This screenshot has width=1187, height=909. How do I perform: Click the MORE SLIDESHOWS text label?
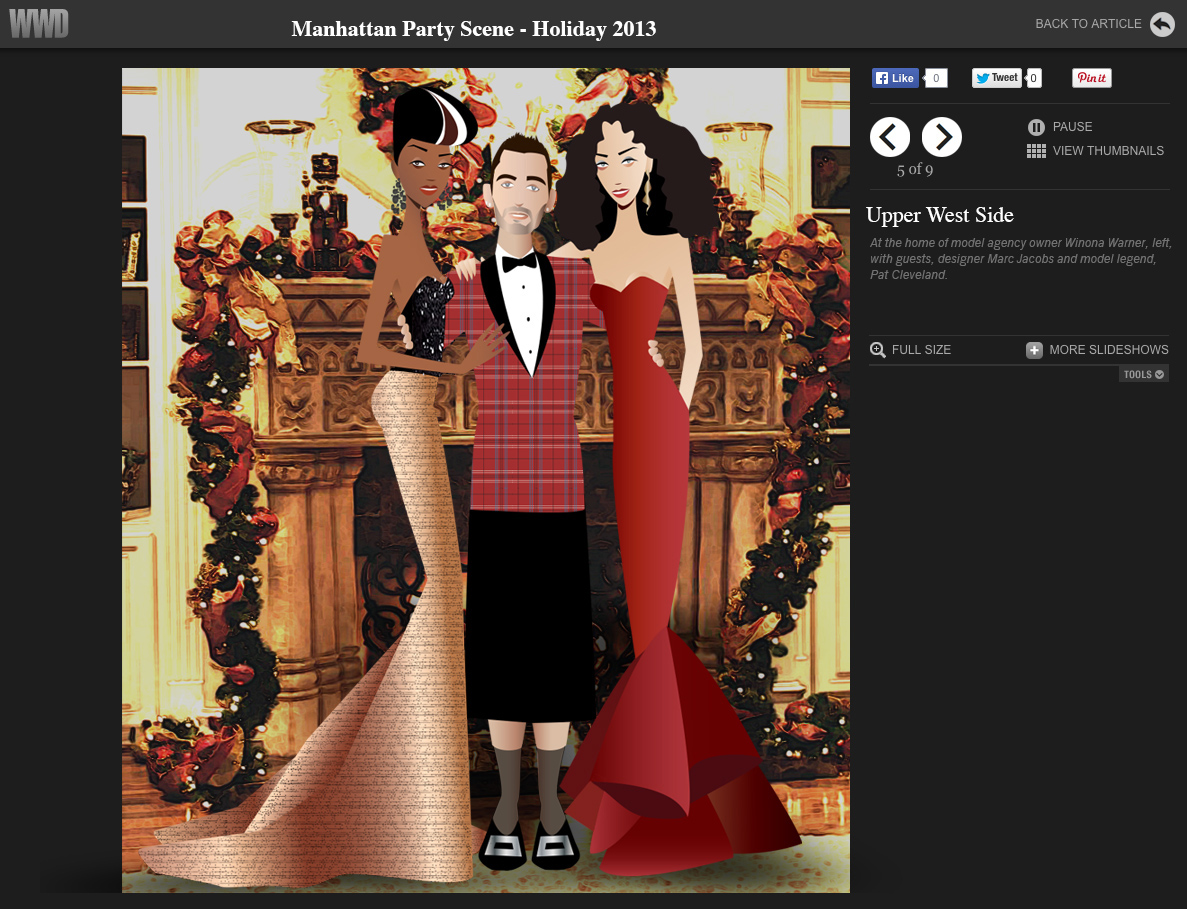[1108, 350]
